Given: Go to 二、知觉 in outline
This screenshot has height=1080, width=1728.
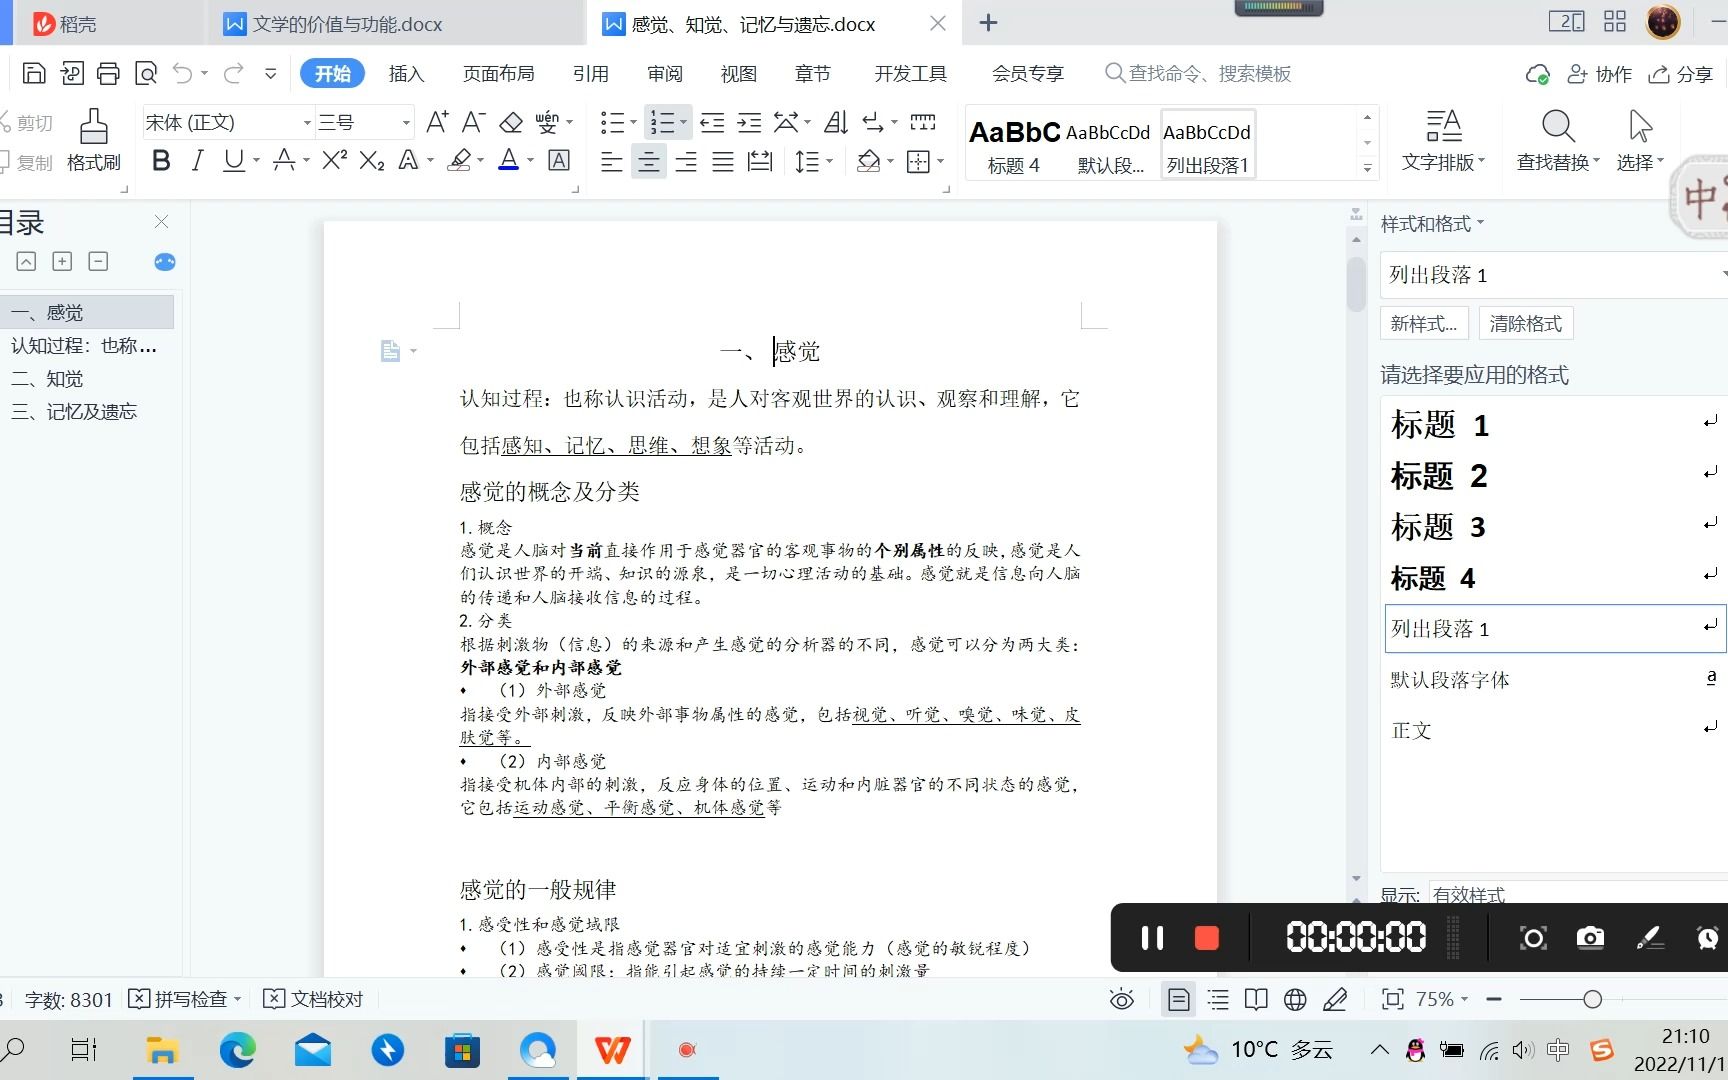Looking at the screenshot, I should click(x=47, y=379).
